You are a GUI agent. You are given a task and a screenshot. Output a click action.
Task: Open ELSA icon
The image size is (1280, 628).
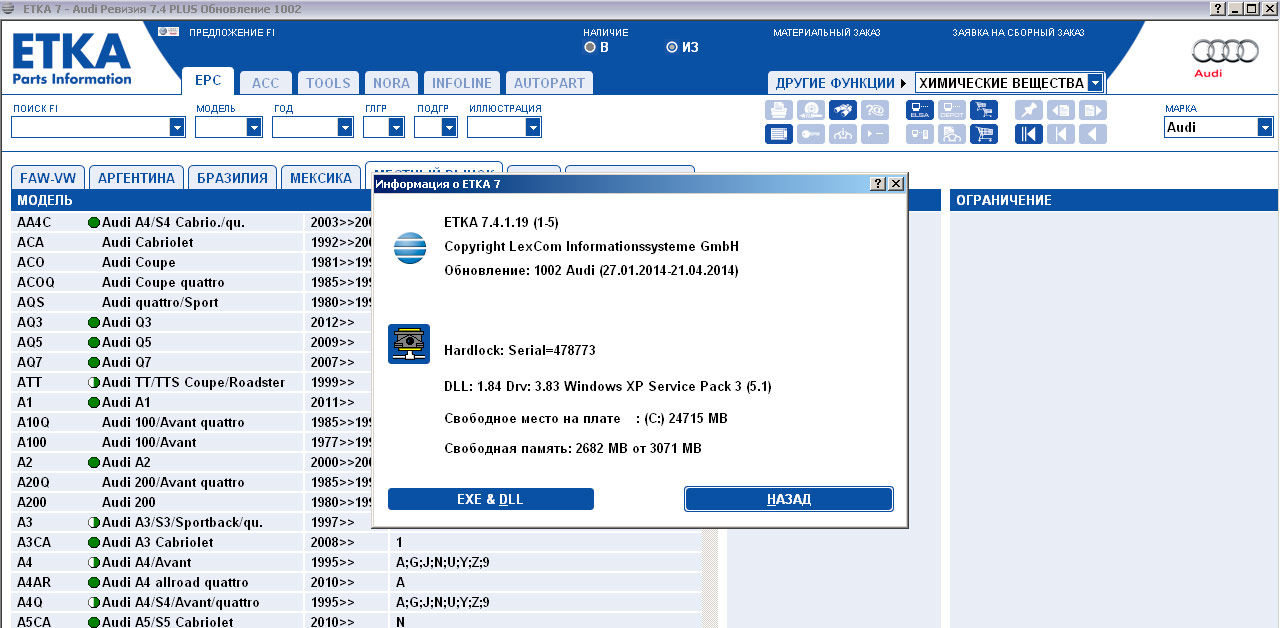pyautogui.click(x=920, y=110)
